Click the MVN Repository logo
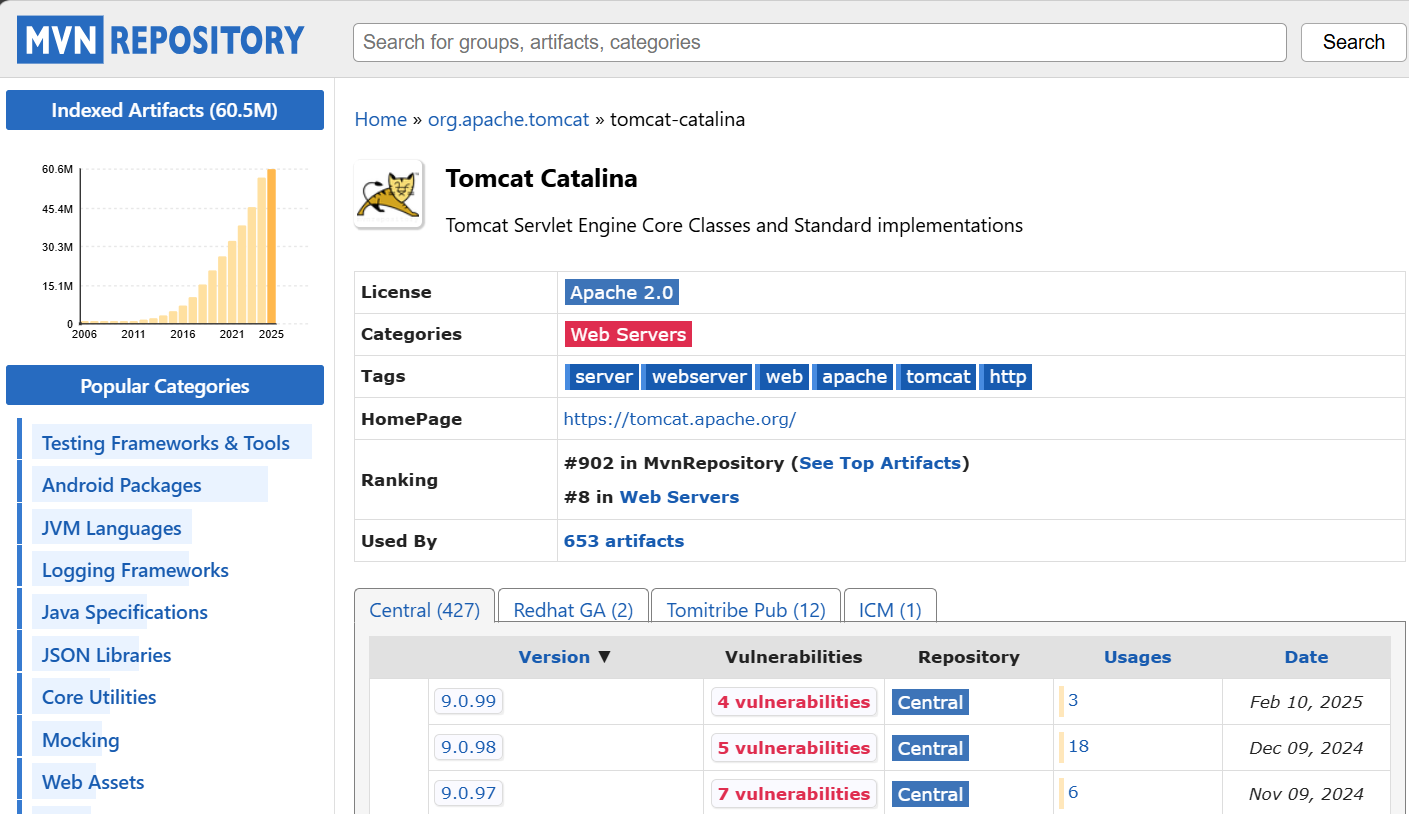Viewport: 1409px width, 814px height. click(161, 40)
